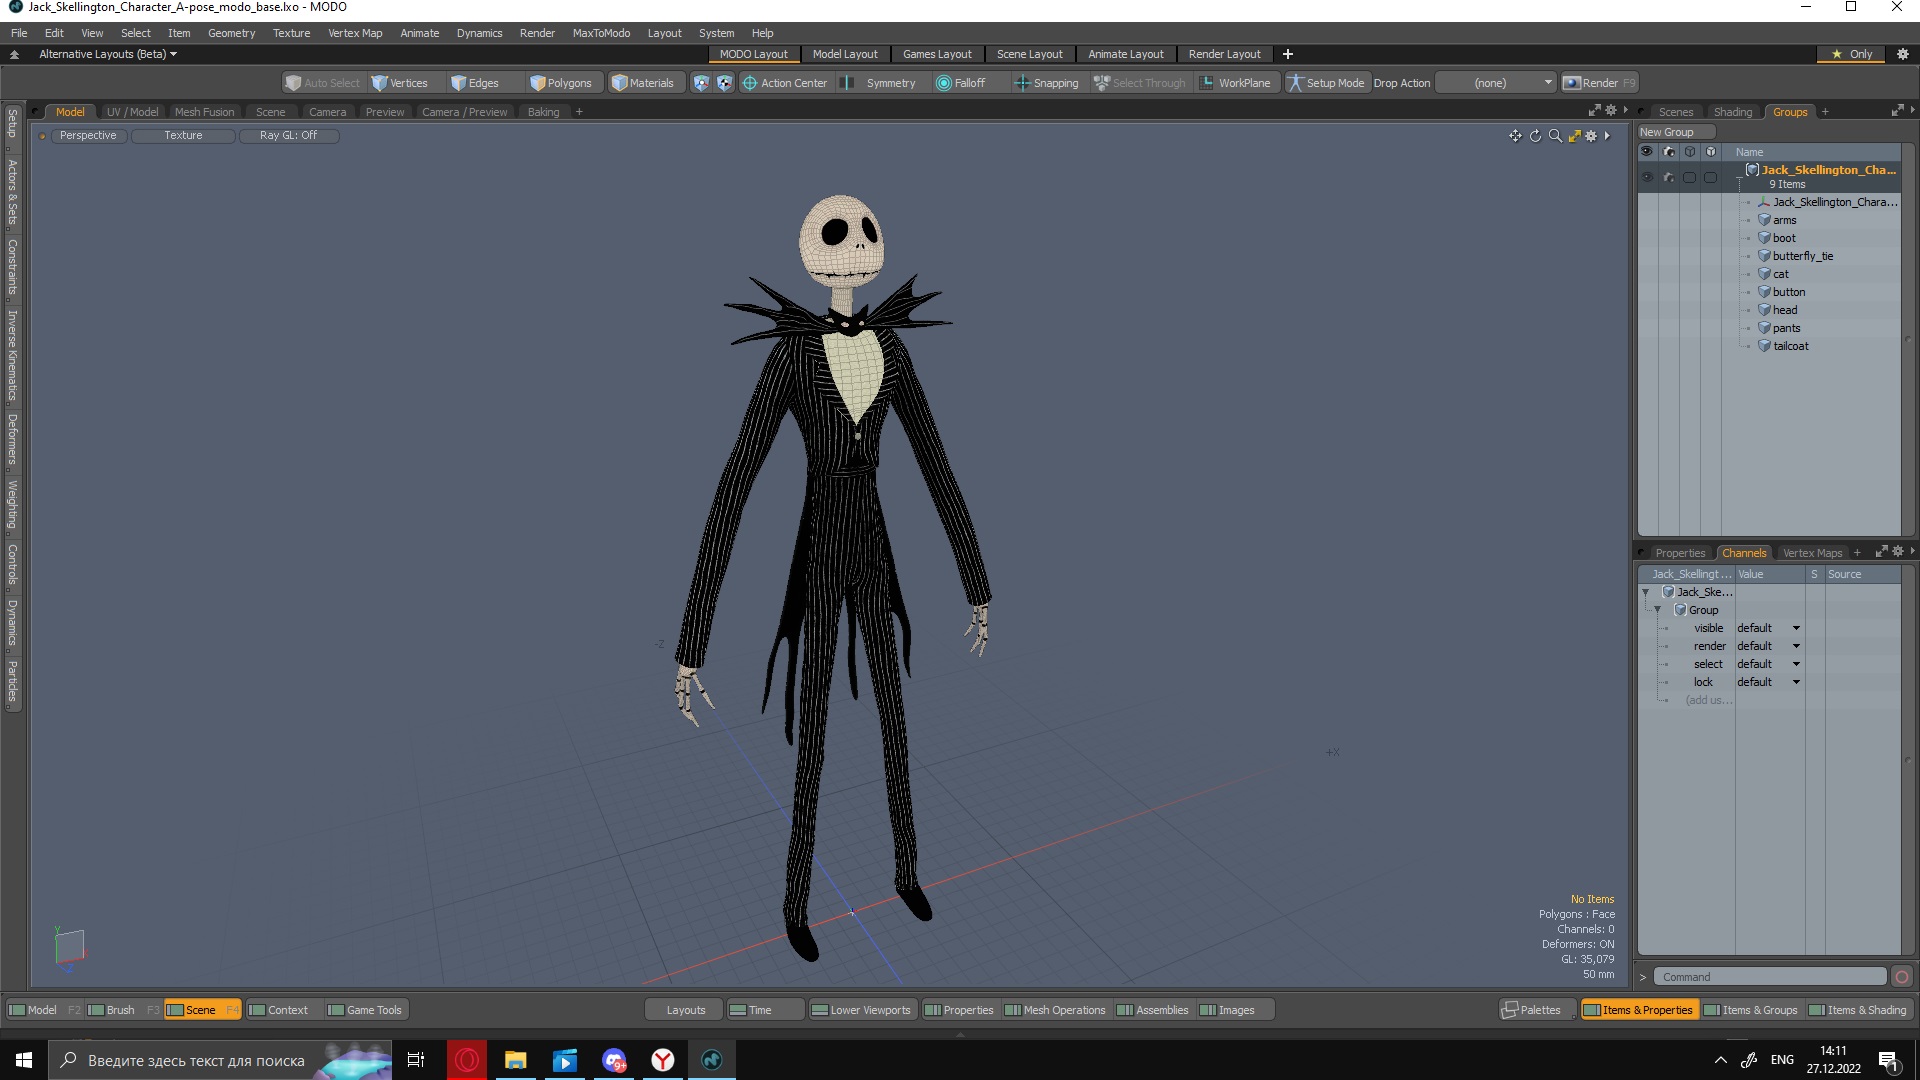Open the MaxToModo menu
1920x1080 pixels.
pyautogui.click(x=601, y=33)
